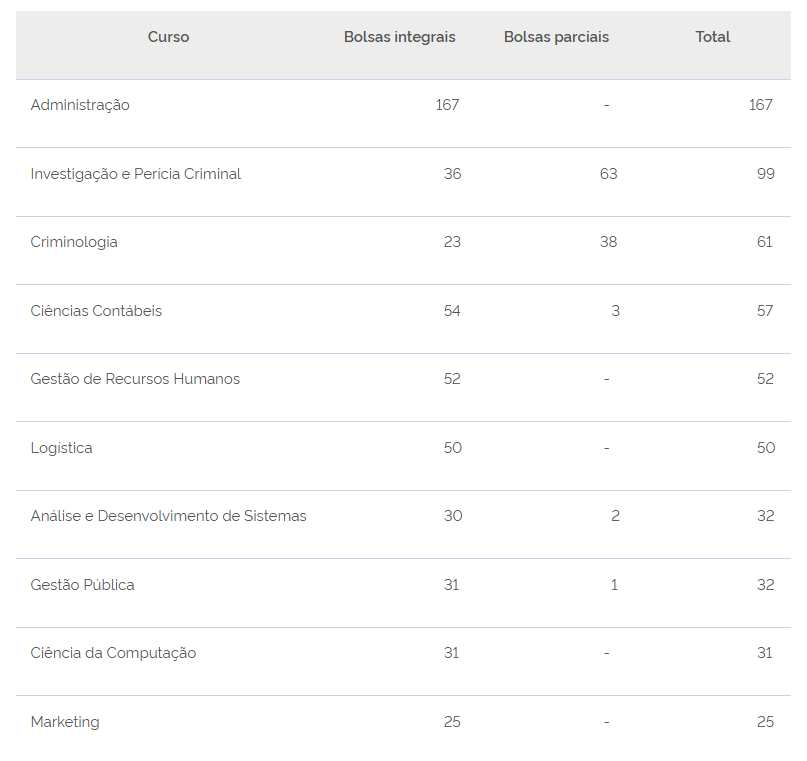807x761 pixels.
Task: Click the Curso column header
Action: (x=168, y=37)
